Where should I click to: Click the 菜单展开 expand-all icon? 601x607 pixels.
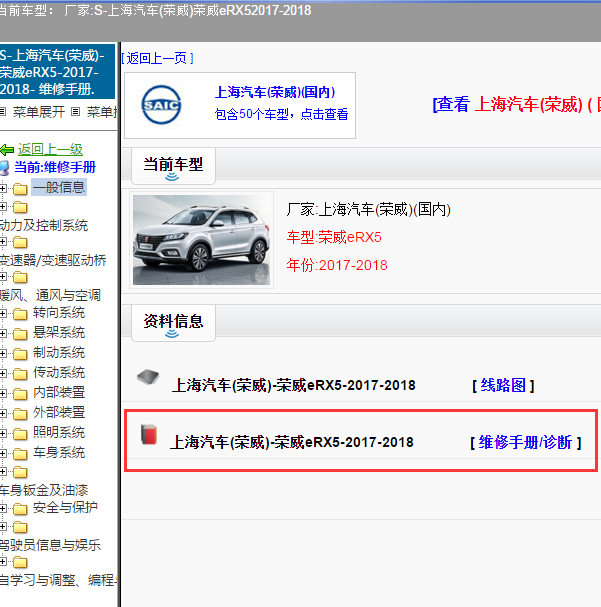pos(3,112)
